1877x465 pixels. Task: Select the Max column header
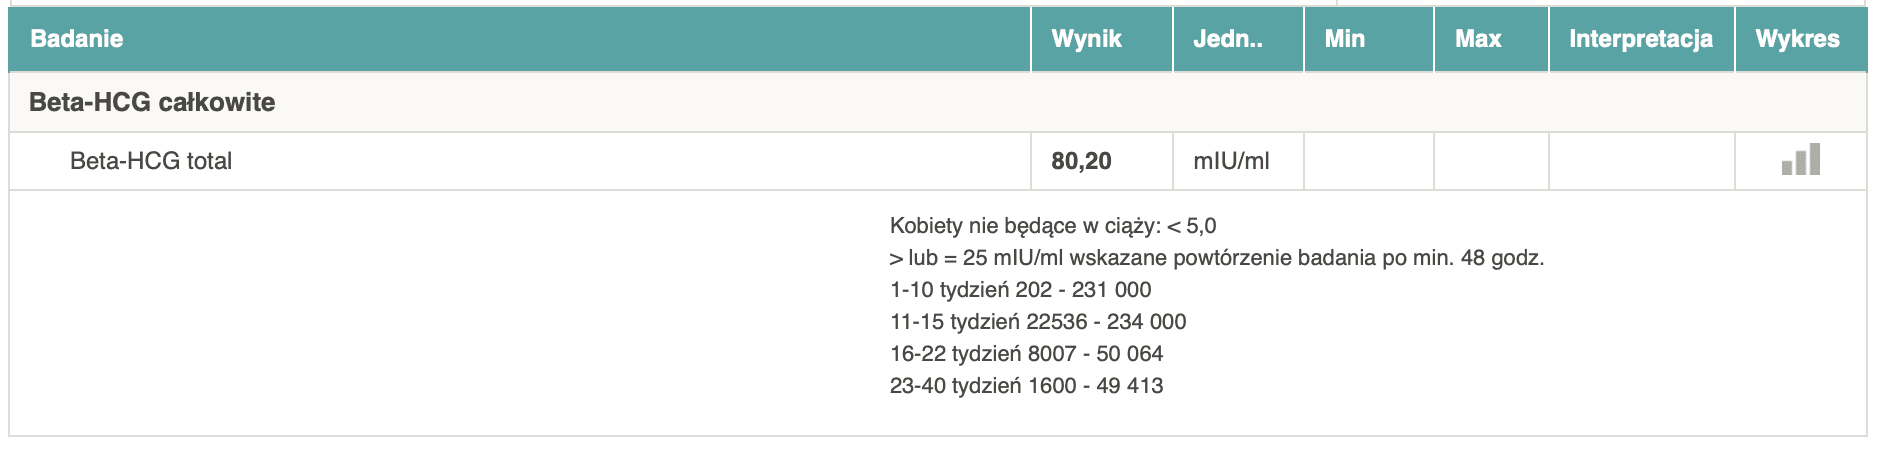(x=1478, y=39)
